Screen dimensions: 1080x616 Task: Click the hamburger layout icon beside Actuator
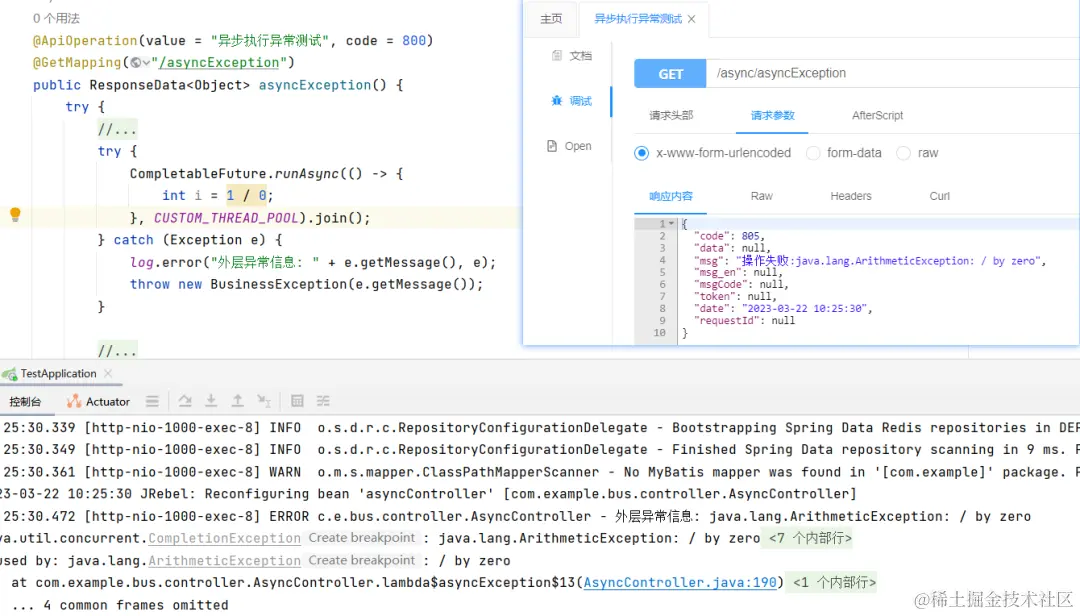(152, 401)
